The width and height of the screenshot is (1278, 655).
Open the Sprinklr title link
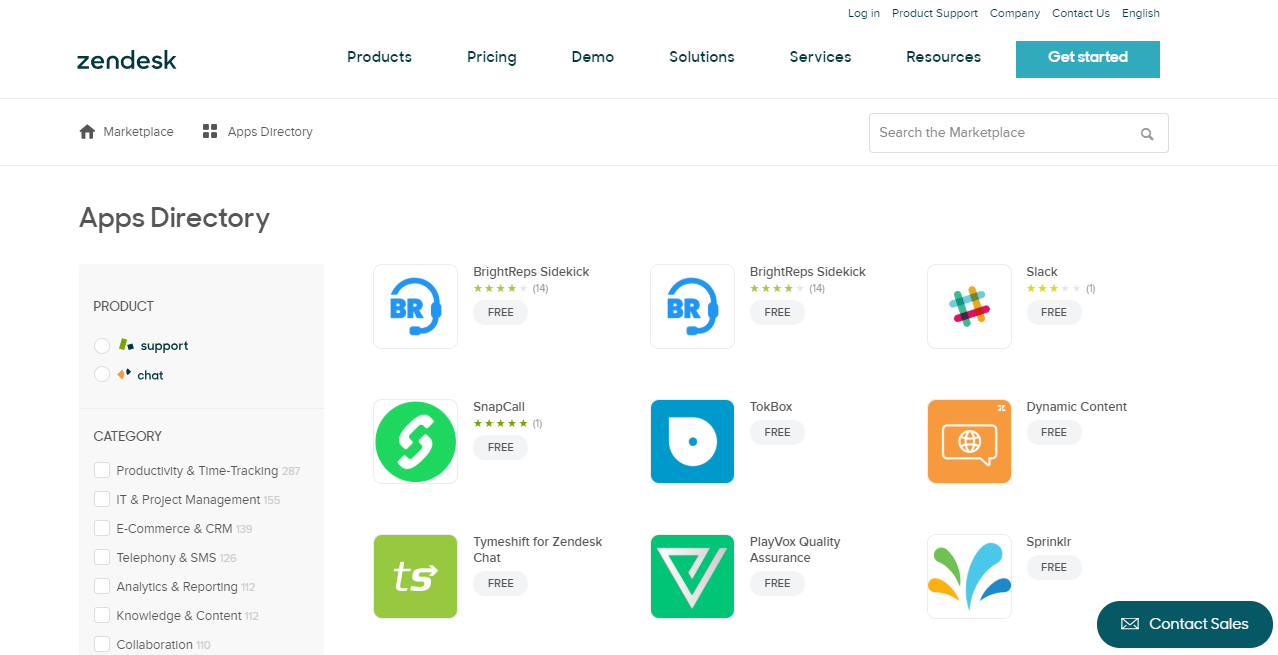coord(1049,542)
